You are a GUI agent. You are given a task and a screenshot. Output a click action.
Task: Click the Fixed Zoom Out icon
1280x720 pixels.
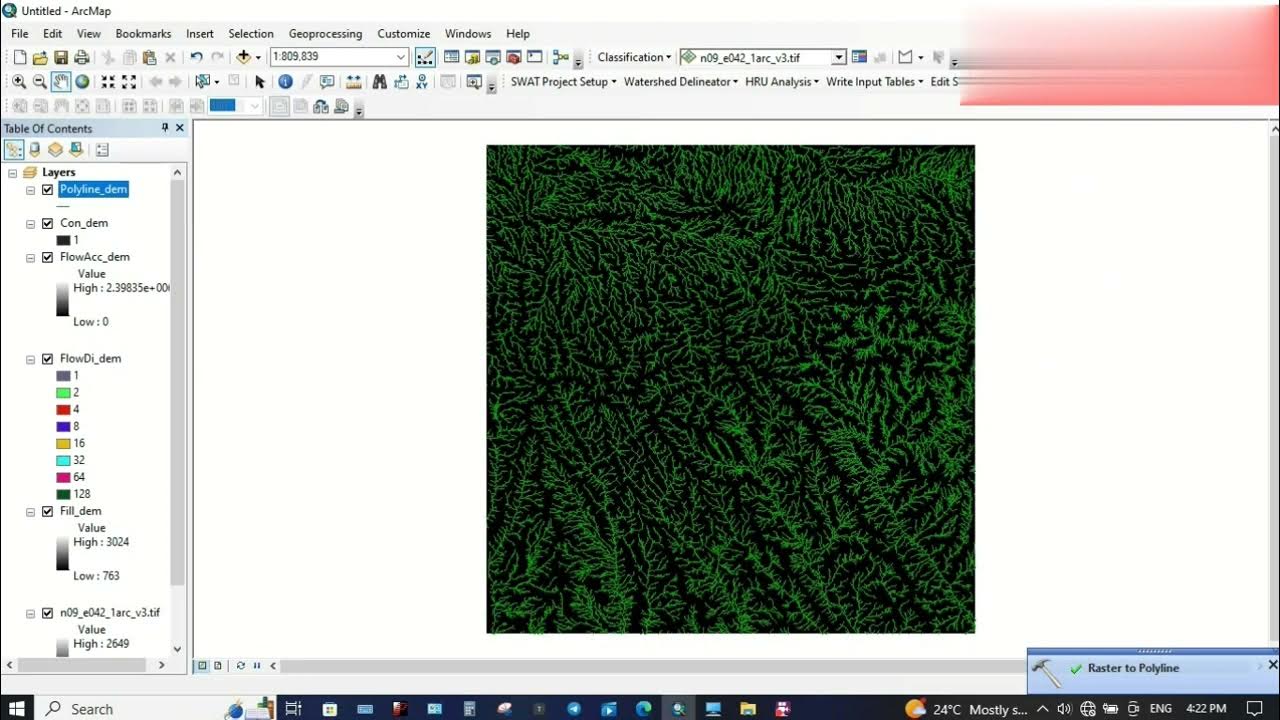(x=129, y=82)
